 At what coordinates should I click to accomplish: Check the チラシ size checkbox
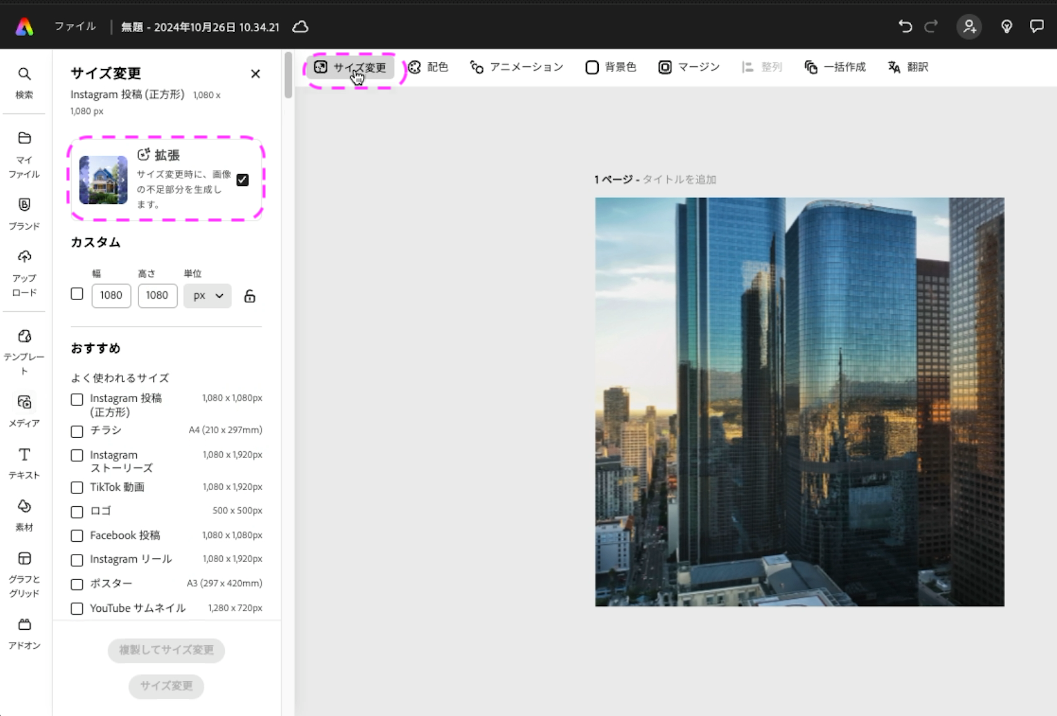pyautogui.click(x=77, y=431)
